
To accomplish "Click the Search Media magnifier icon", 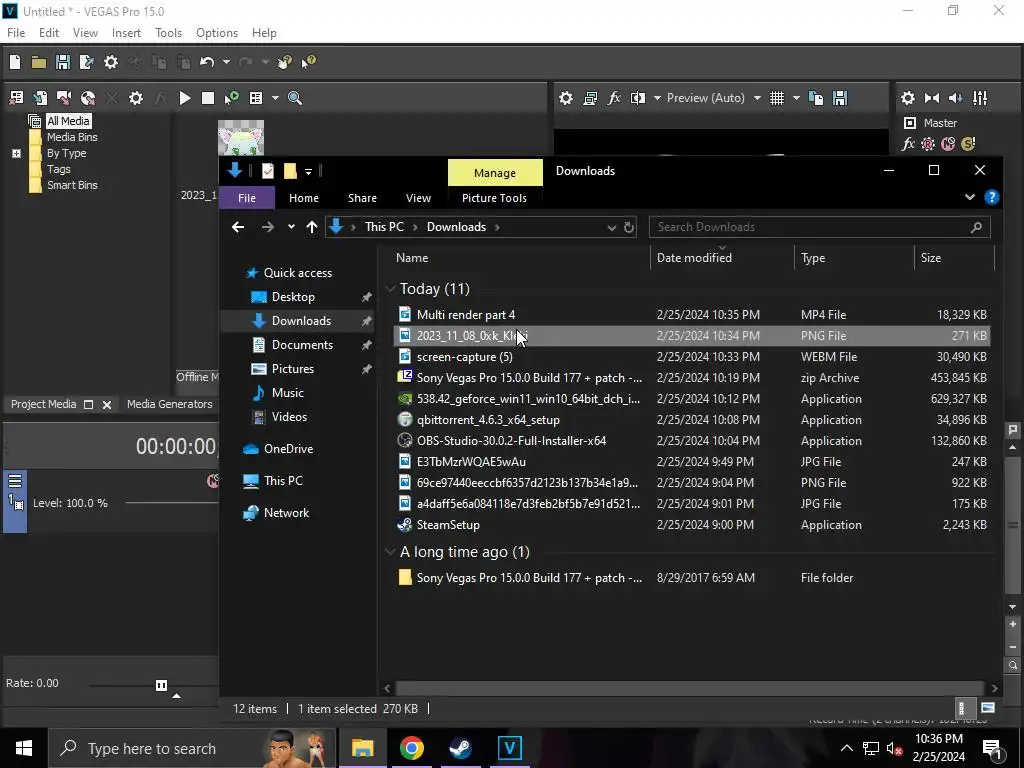I will point(295,98).
